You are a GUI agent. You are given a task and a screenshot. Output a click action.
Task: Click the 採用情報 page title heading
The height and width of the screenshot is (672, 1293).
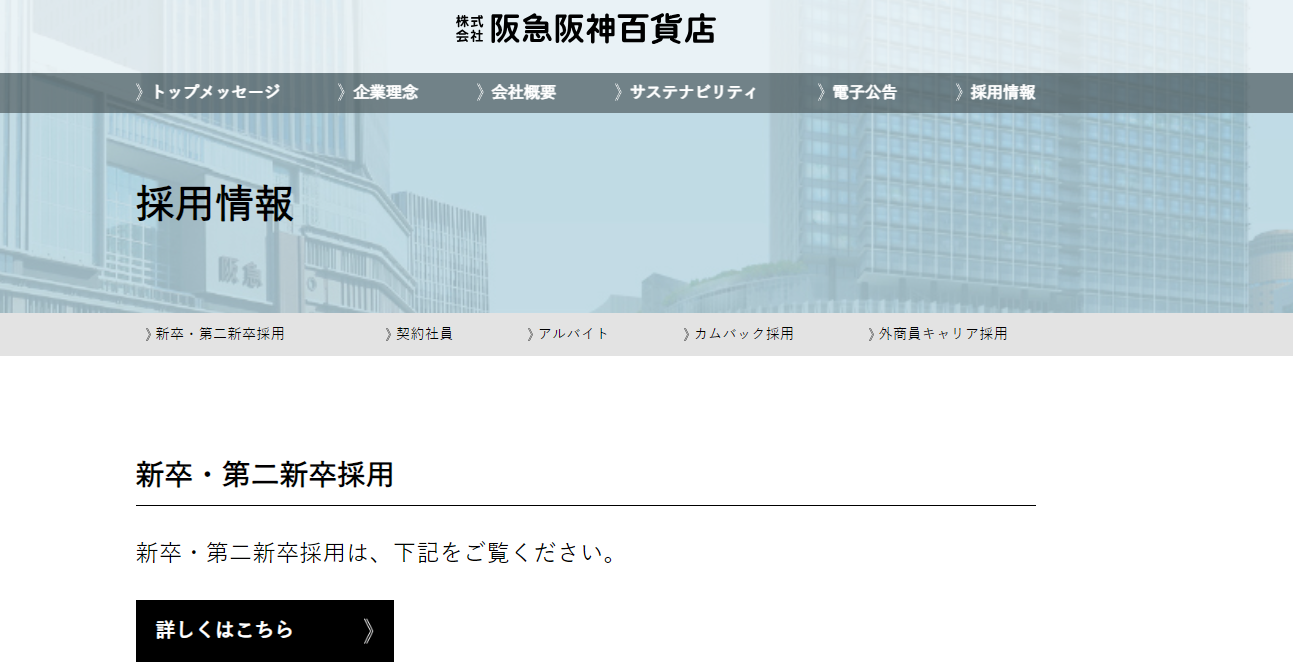215,204
